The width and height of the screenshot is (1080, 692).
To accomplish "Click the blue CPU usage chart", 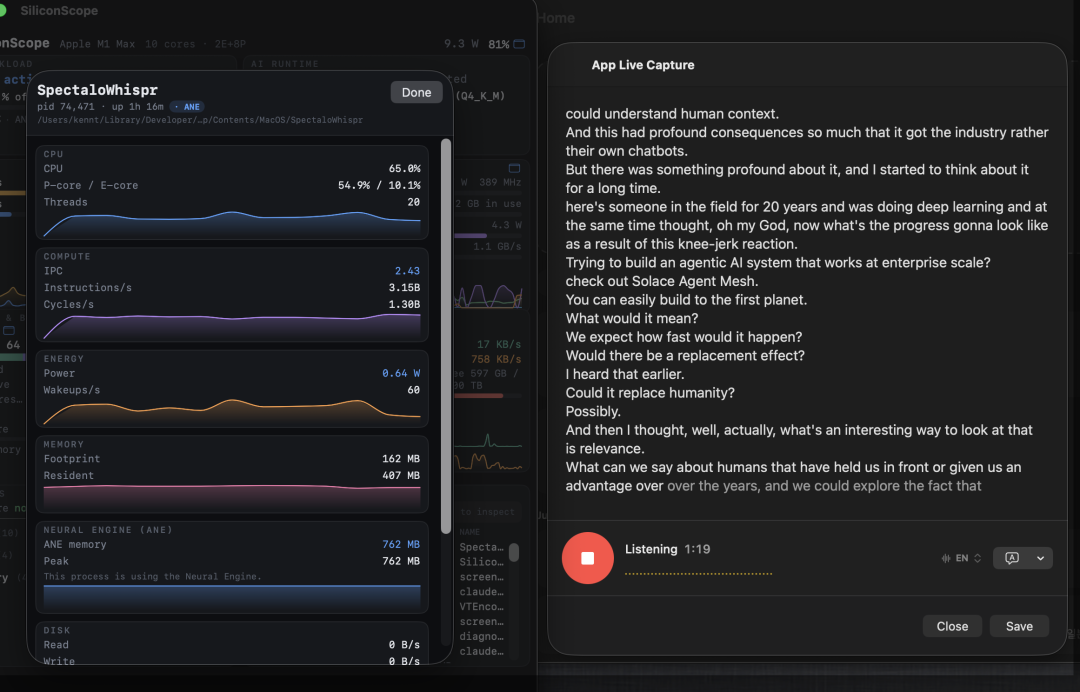I will (232, 224).
